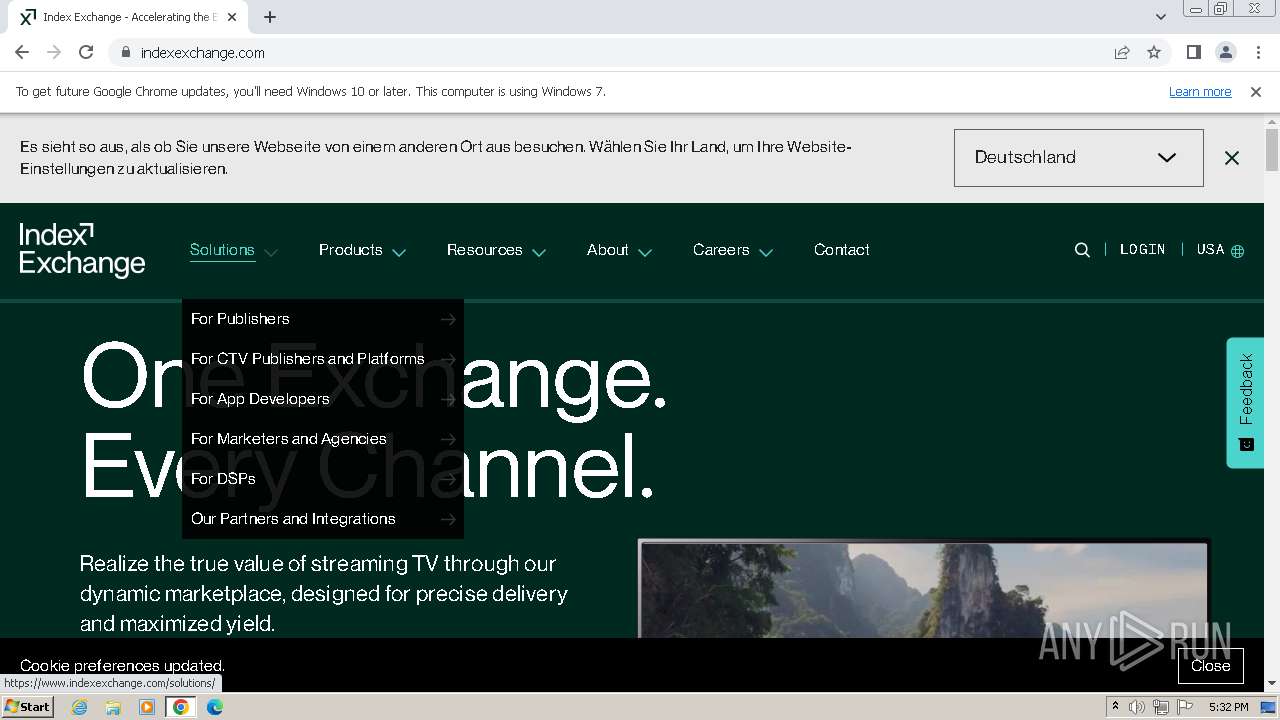Open Chrome profile avatar
Screen dimensions: 1280x720
[1225, 52]
